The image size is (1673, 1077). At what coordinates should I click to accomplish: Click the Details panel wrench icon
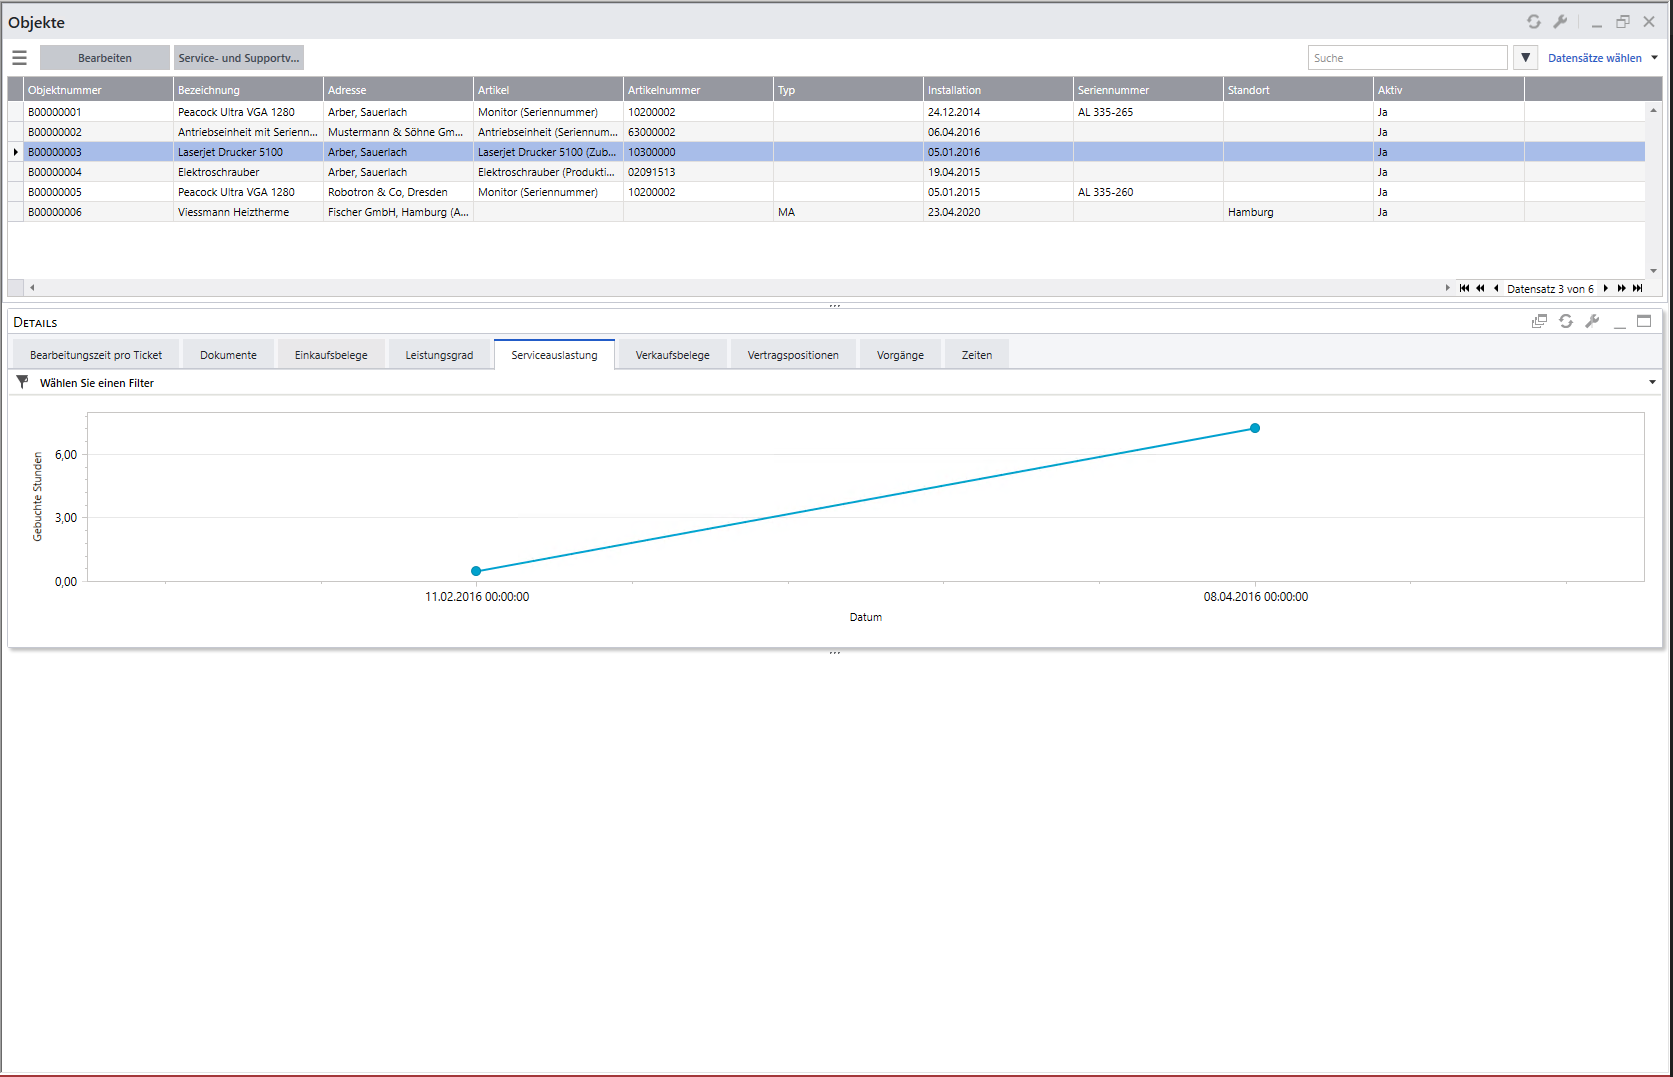(1592, 321)
